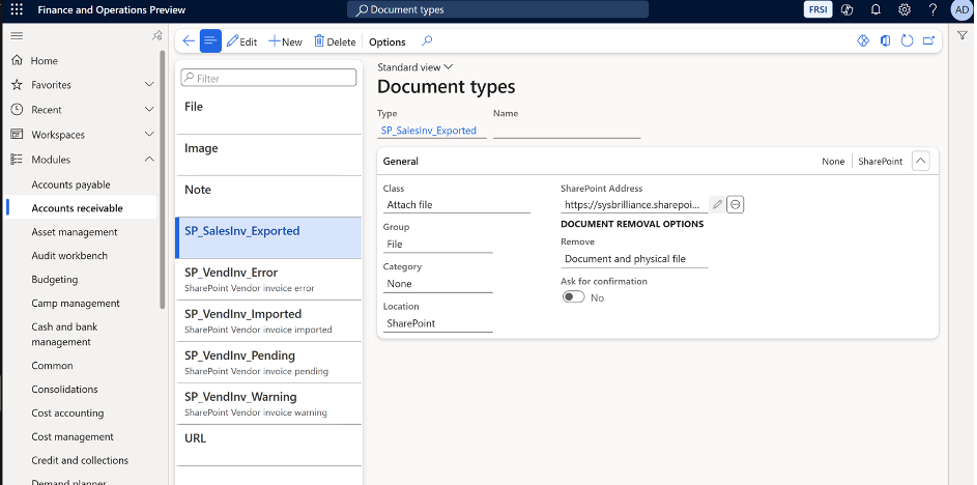Open Cost management module
The width and height of the screenshot is (977, 485).
point(72,436)
